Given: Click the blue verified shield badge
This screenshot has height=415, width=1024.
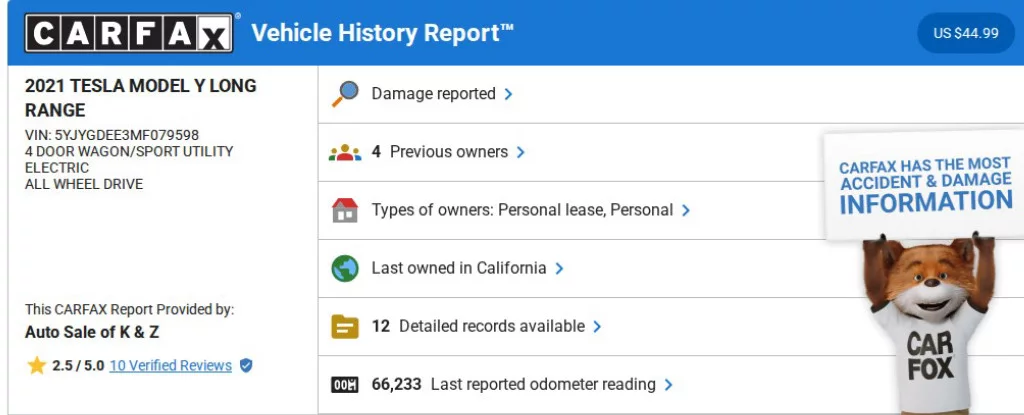Looking at the screenshot, I should coord(246,366).
